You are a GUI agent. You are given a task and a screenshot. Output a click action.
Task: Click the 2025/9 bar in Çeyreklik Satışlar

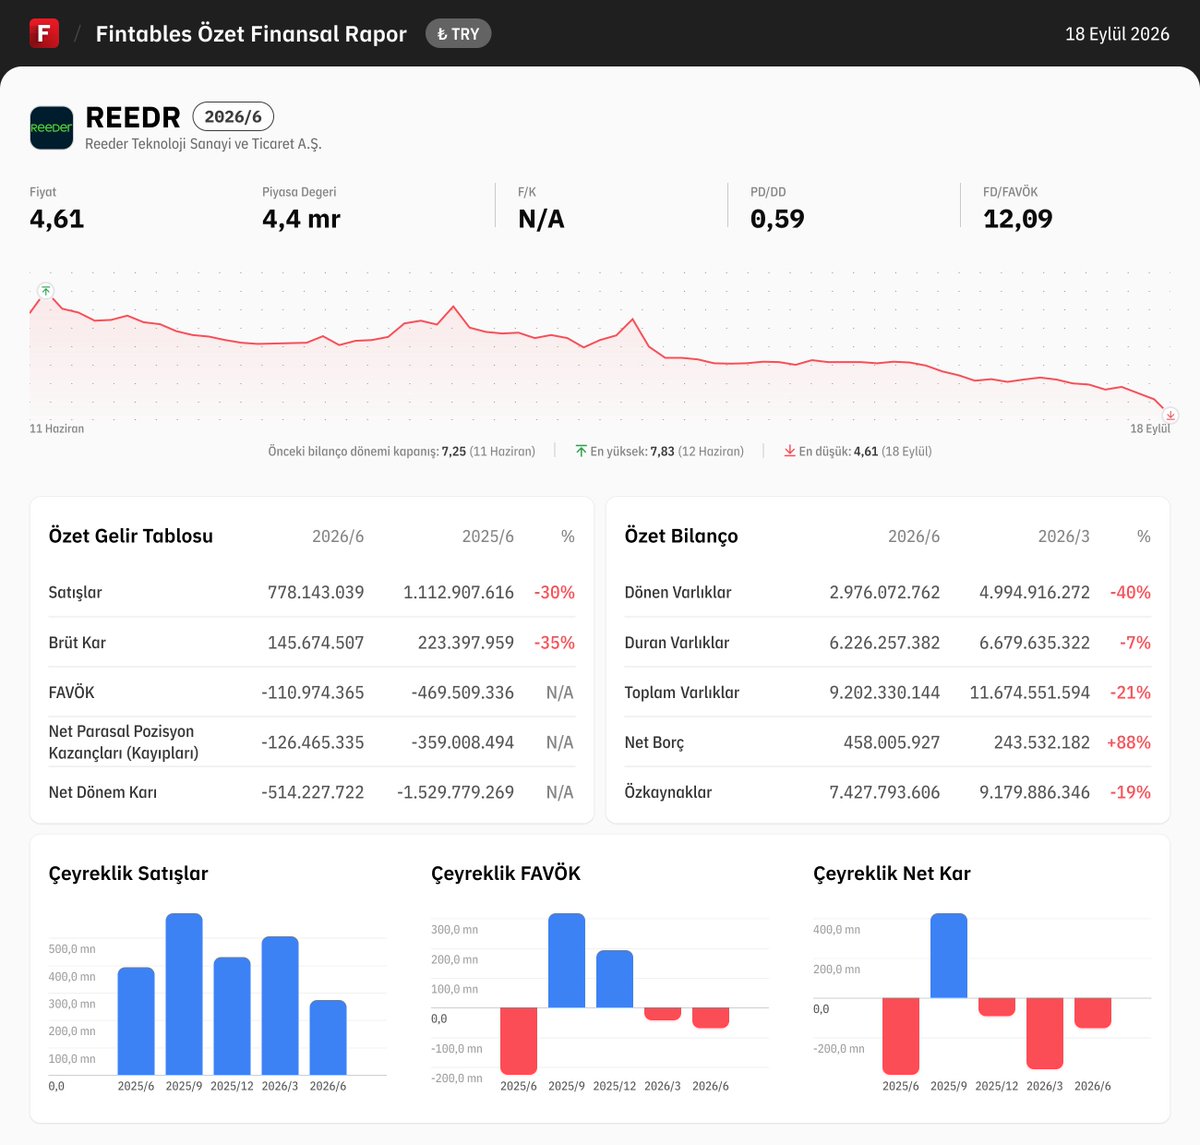pyautogui.click(x=184, y=994)
